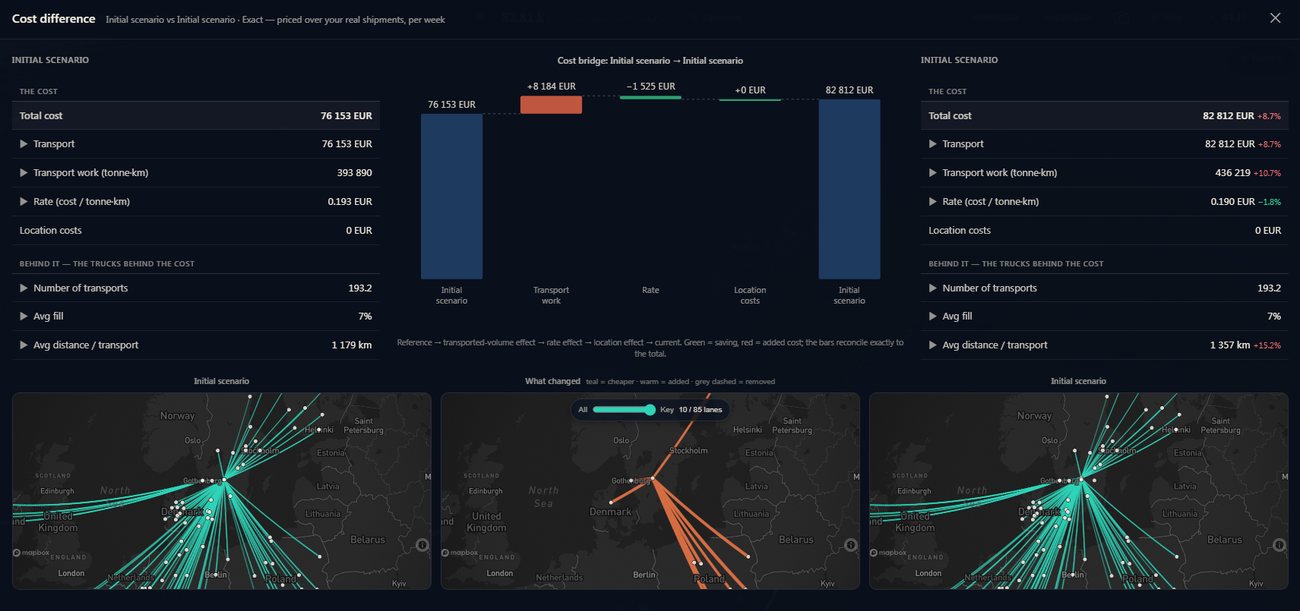Click the Berlin label on the What changed map
Viewport: 1300px width, 611px height.
[644, 575]
